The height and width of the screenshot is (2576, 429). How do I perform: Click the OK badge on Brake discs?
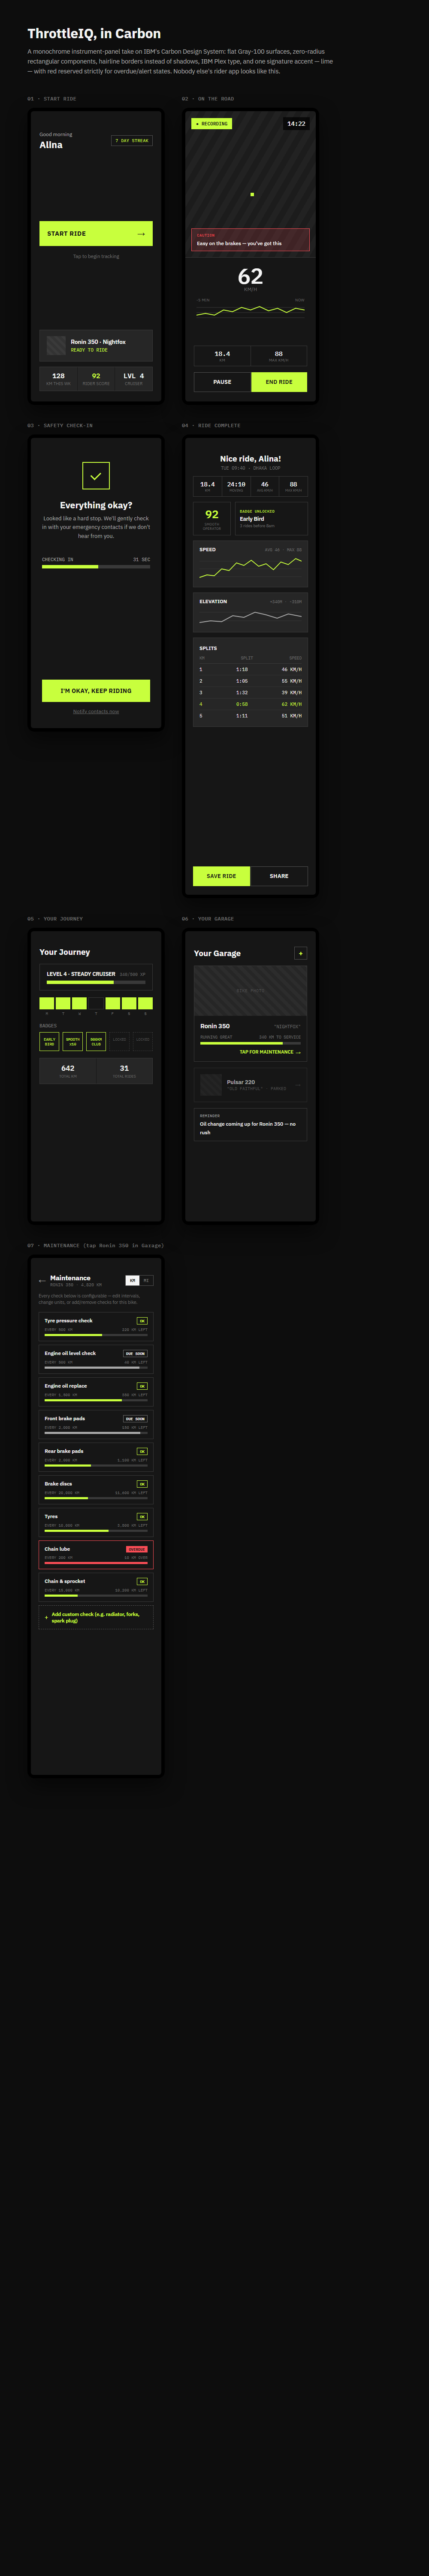click(142, 1484)
